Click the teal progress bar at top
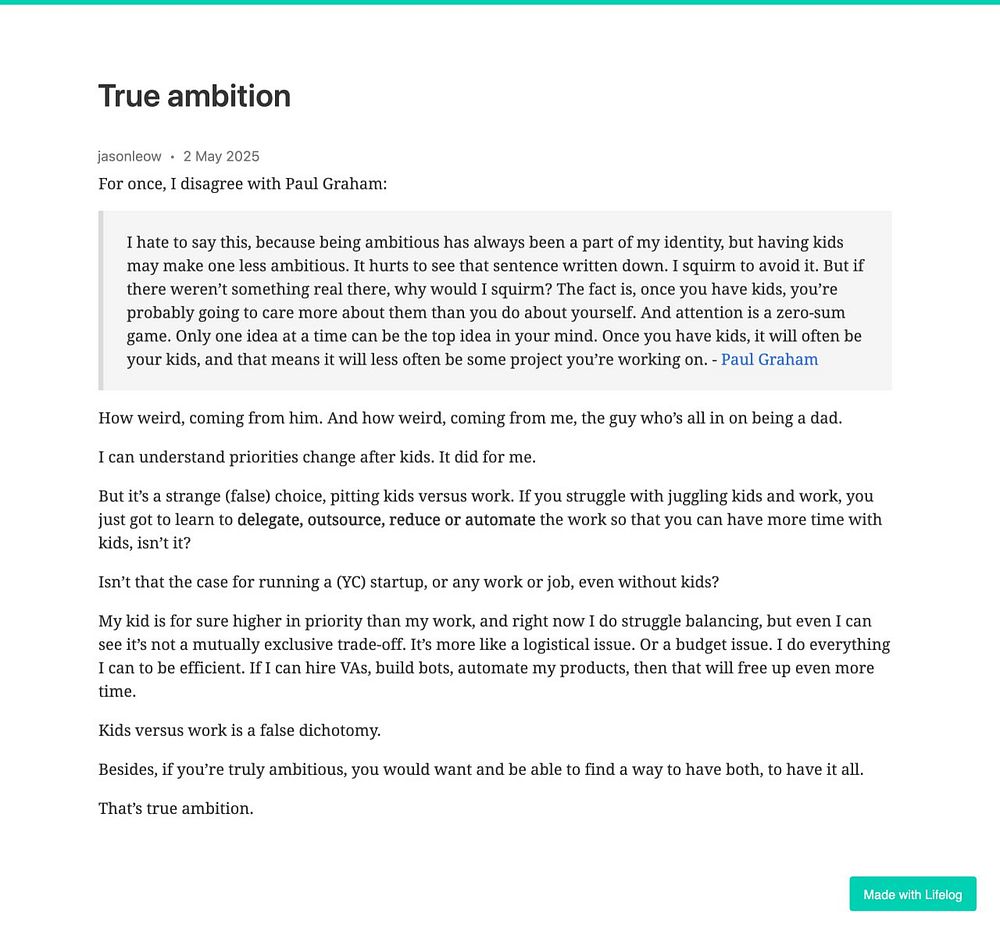Viewport: 1000px width, 931px height. pos(500,2)
